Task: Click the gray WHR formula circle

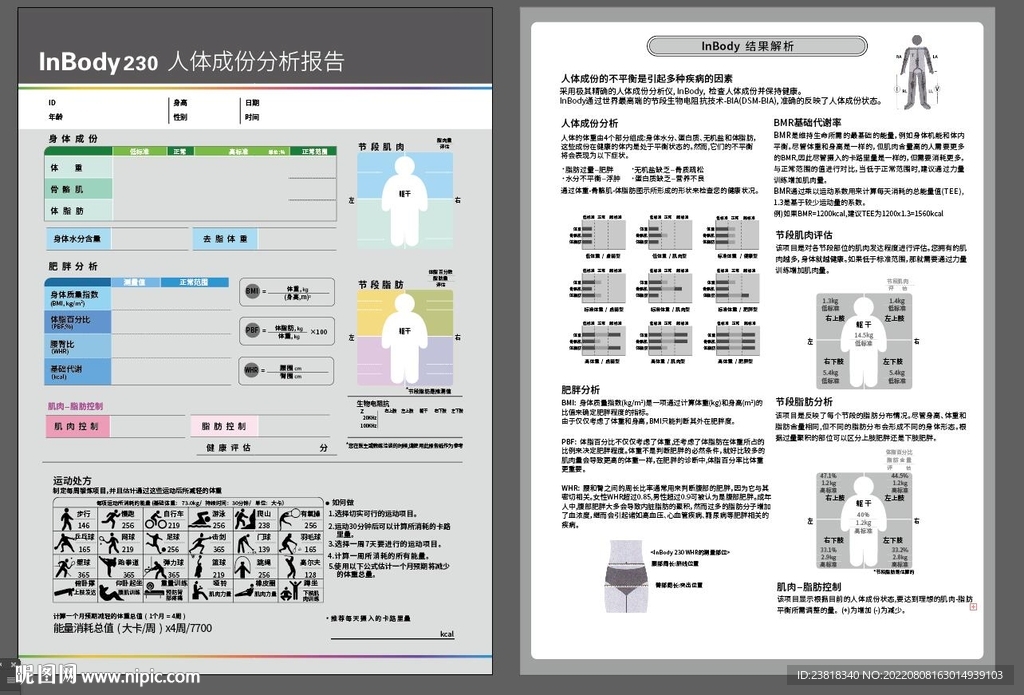Action: 252,370
